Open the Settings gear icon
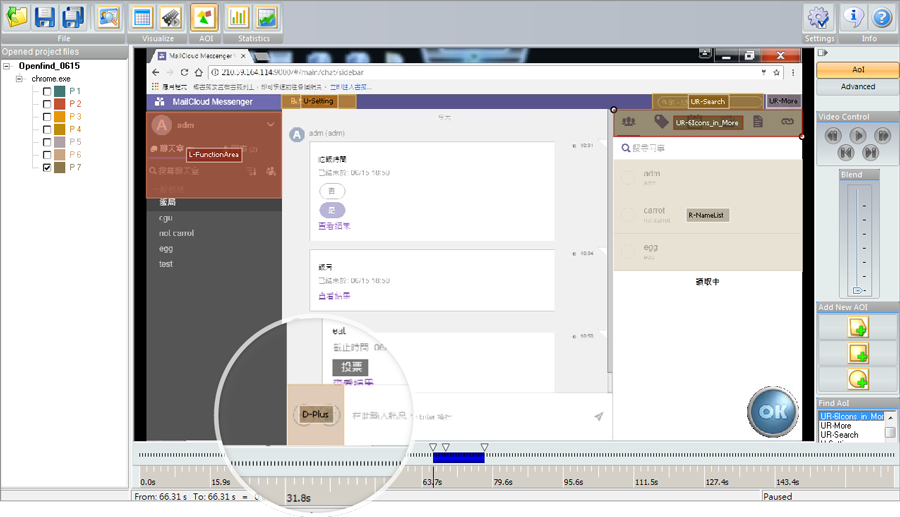 tap(820, 18)
